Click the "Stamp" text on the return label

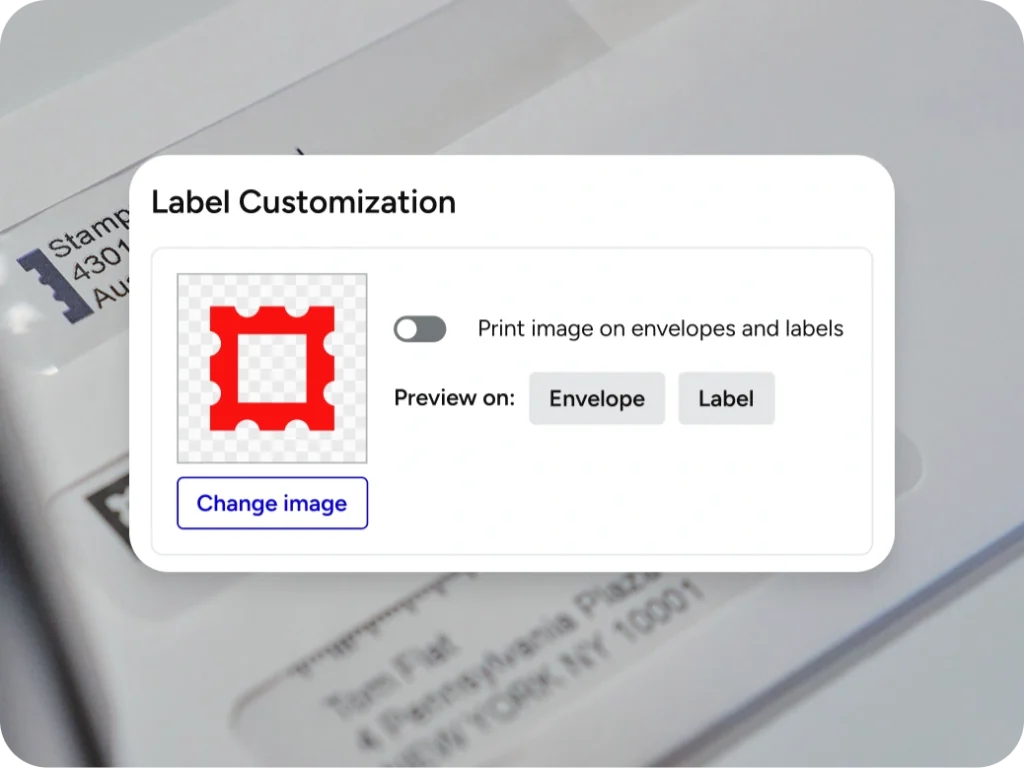(x=90, y=233)
